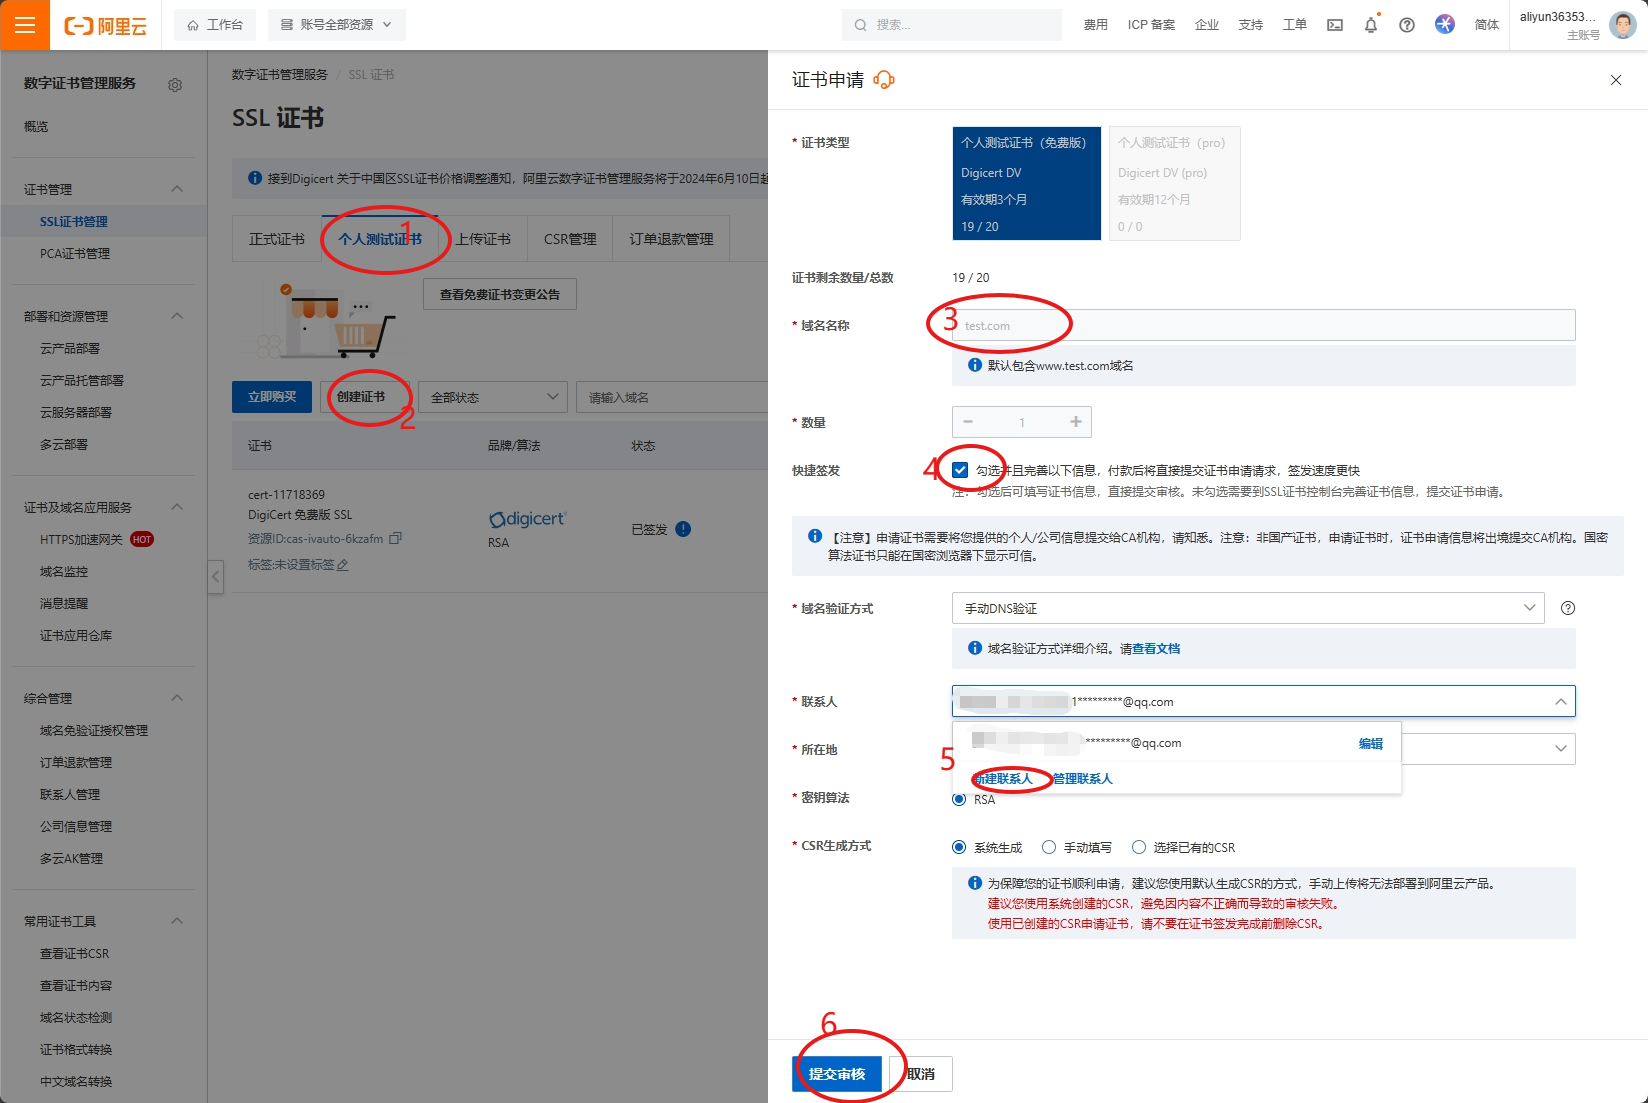This screenshot has width=1648, height=1103.
Task: Select RSA key algorithm radio
Action: coord(959,799)
